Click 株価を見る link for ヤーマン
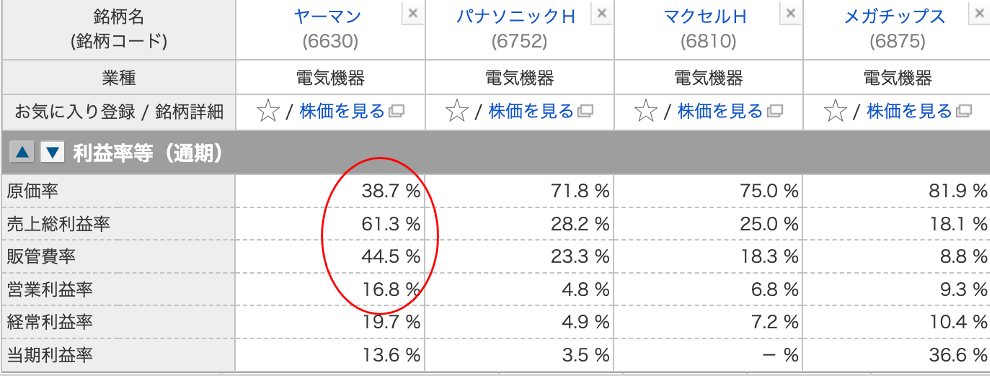990x376 pixels. point(342,112)
